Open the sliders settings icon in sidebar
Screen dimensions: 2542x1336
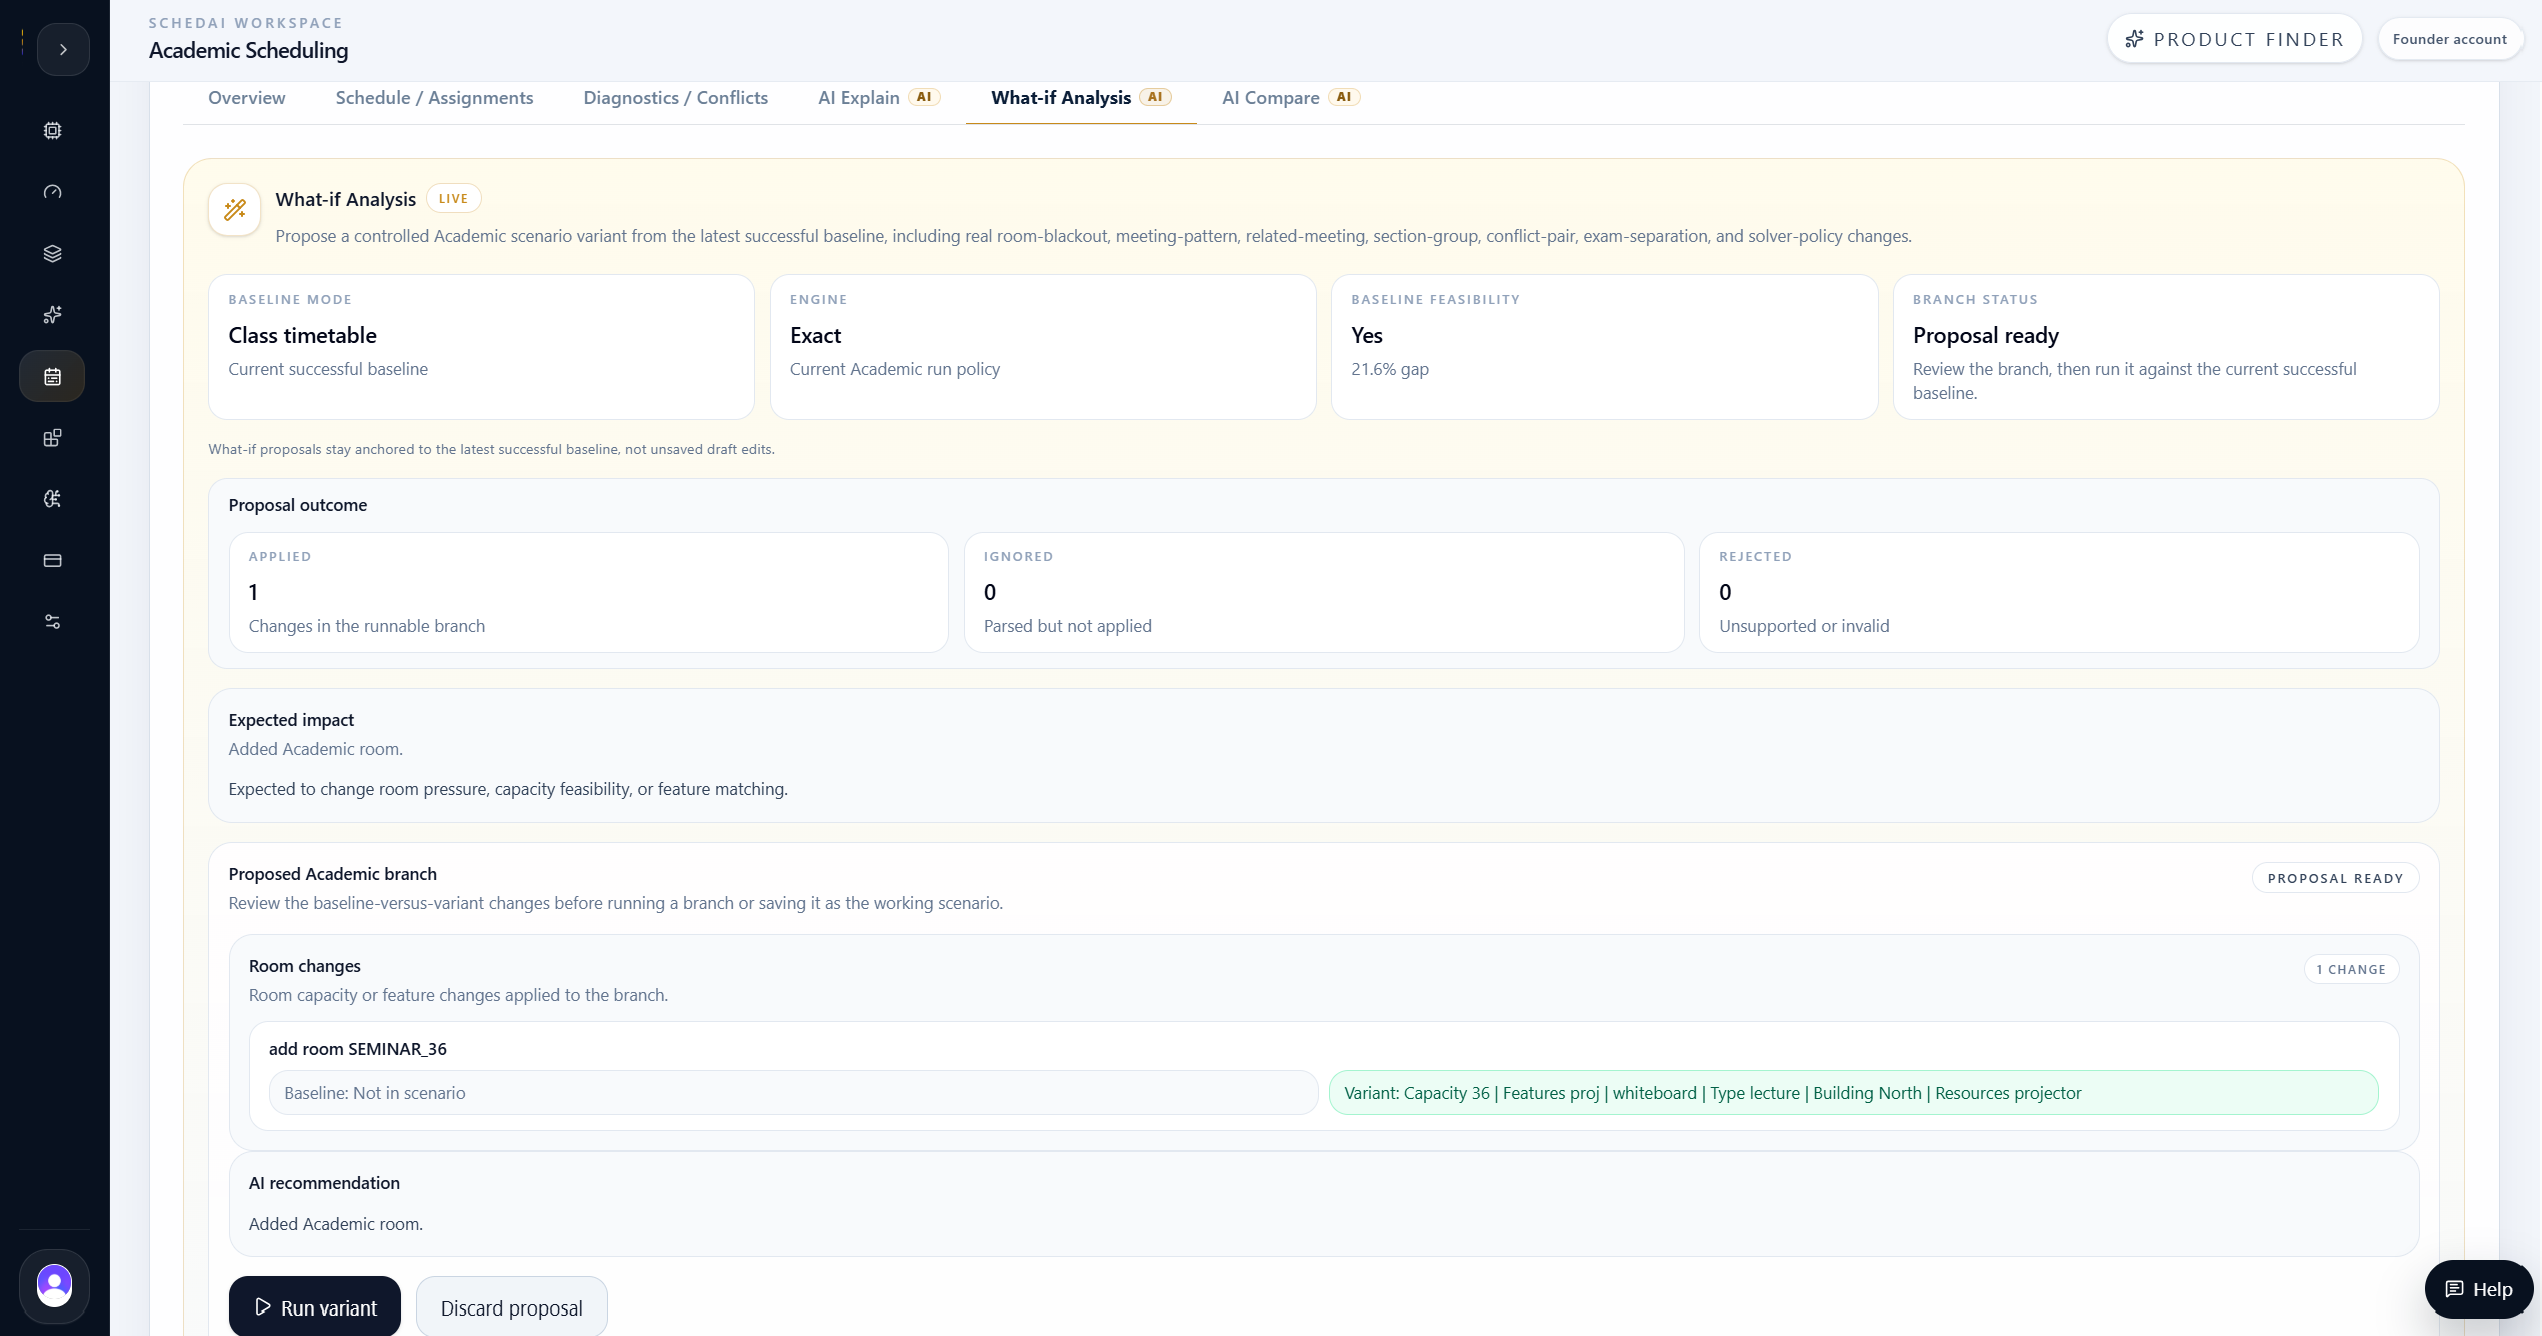coord(53,622)
